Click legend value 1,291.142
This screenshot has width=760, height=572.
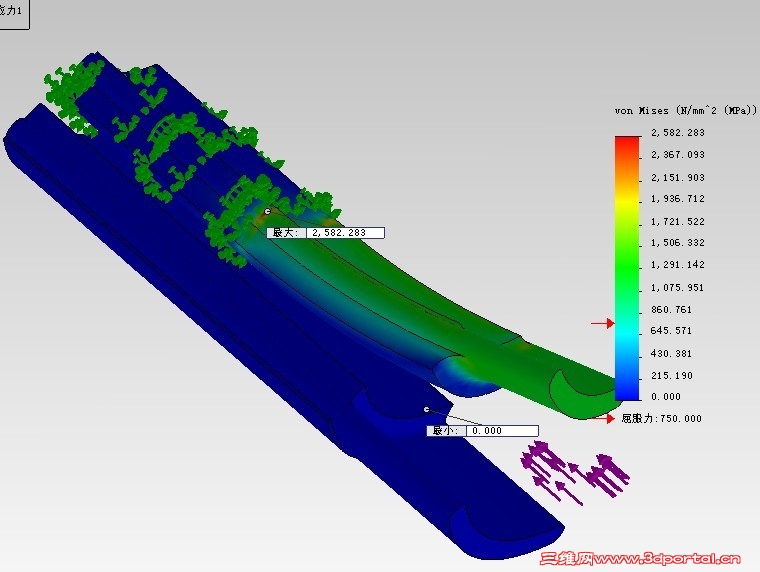[678, 265]
